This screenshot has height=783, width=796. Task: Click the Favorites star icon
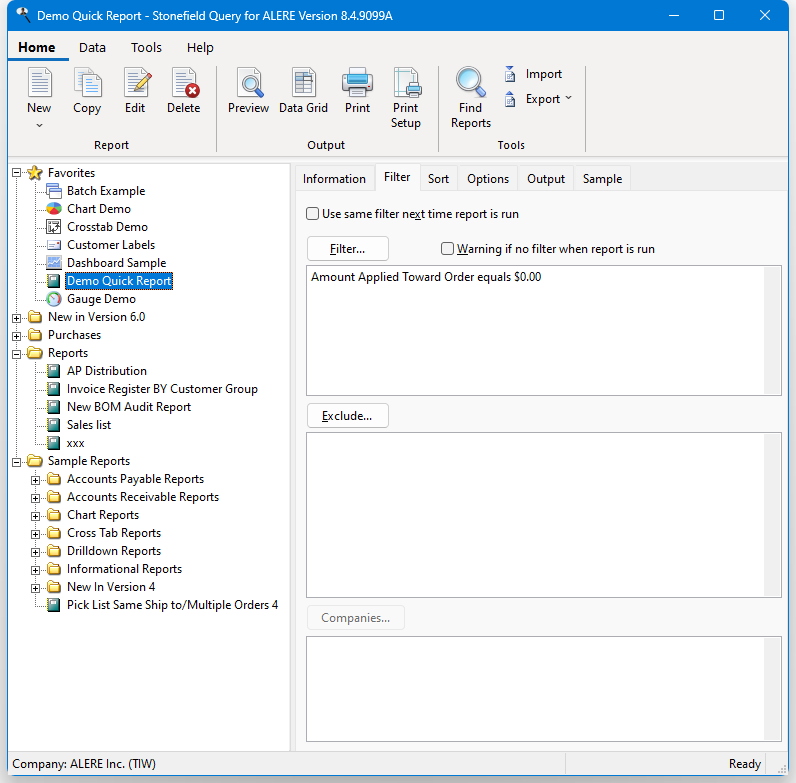(35, 173)
